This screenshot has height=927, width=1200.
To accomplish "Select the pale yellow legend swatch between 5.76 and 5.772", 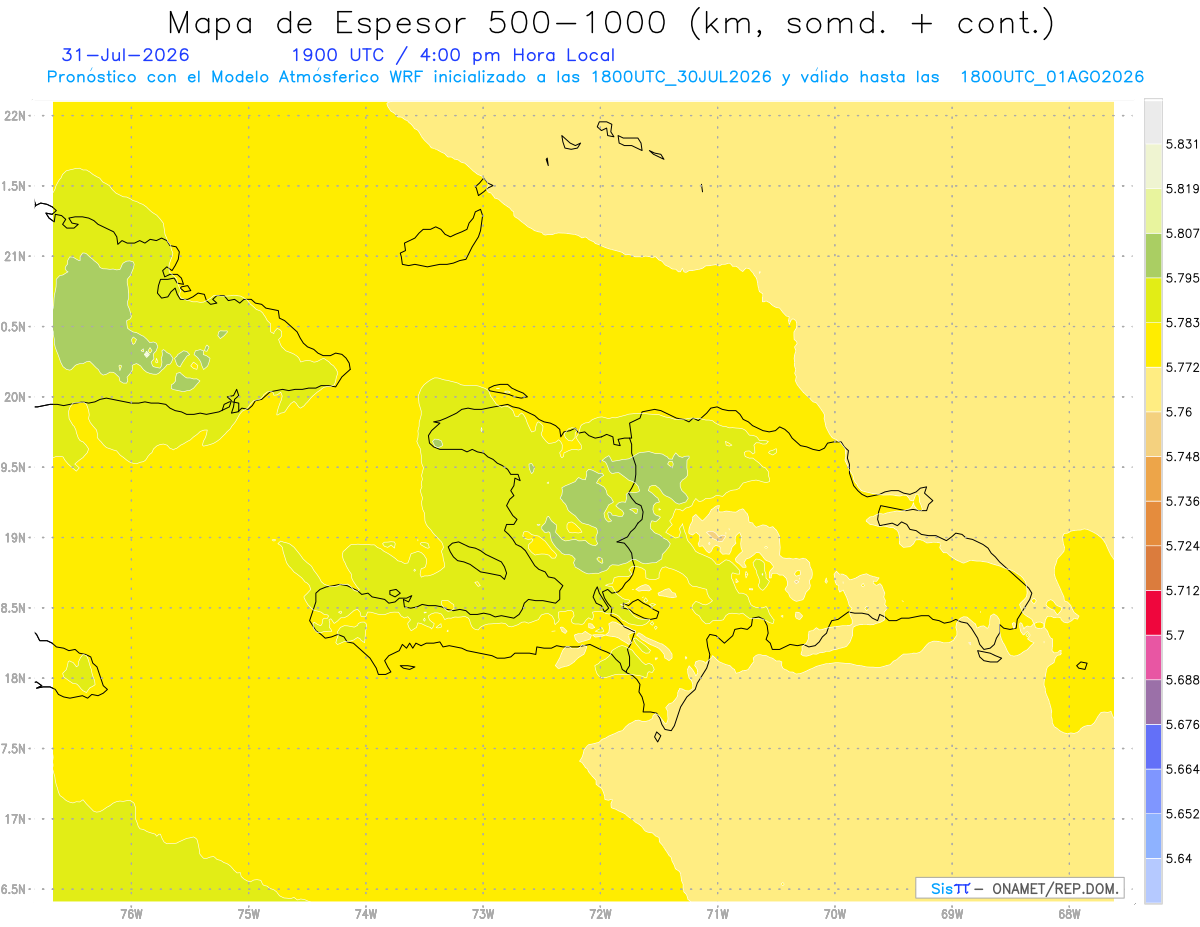I will coord(1153,390).
